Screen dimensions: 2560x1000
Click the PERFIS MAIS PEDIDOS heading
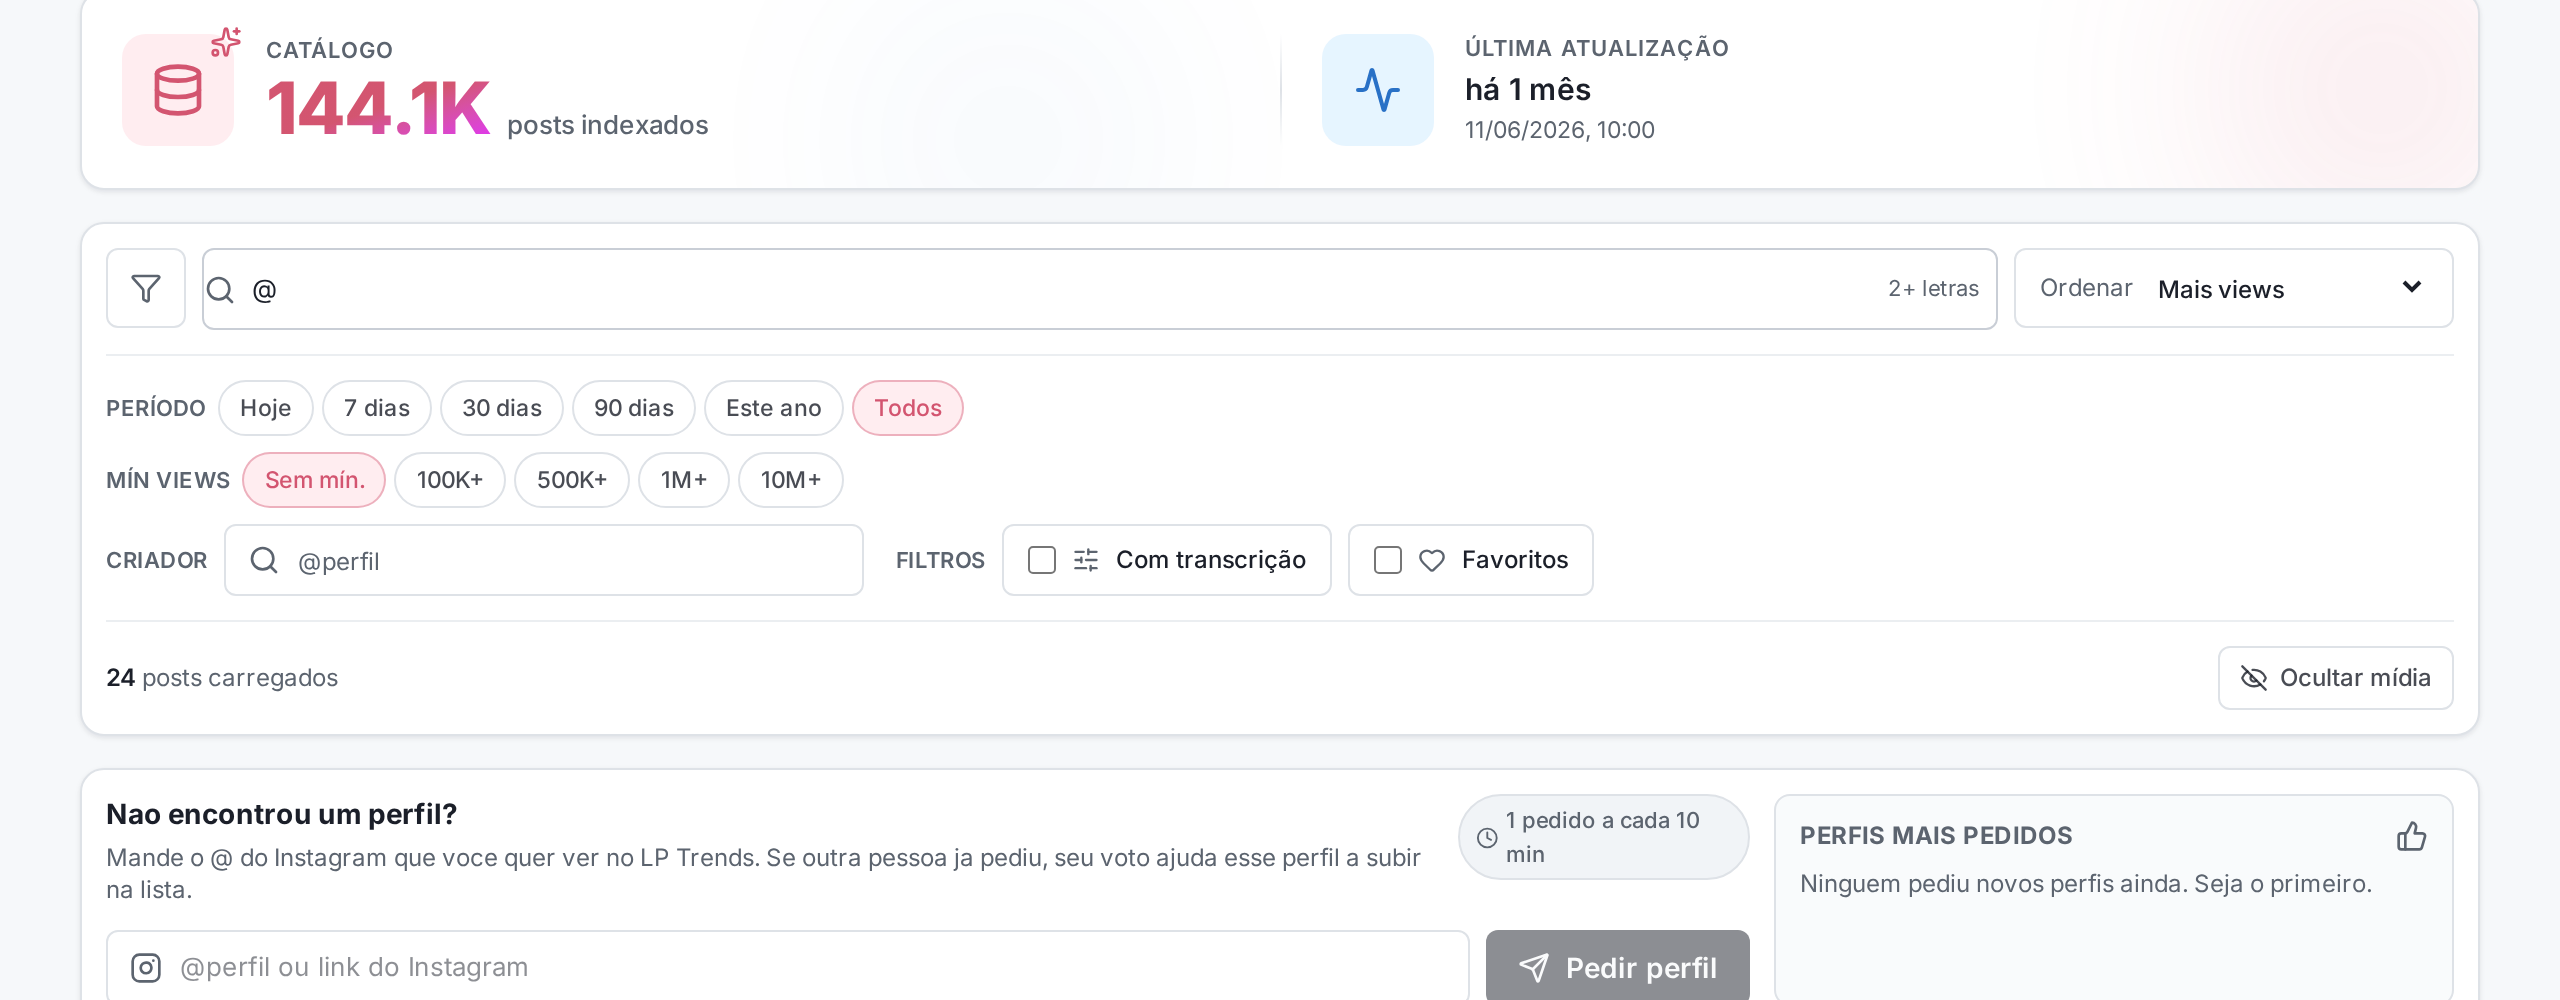[1936, 836]
